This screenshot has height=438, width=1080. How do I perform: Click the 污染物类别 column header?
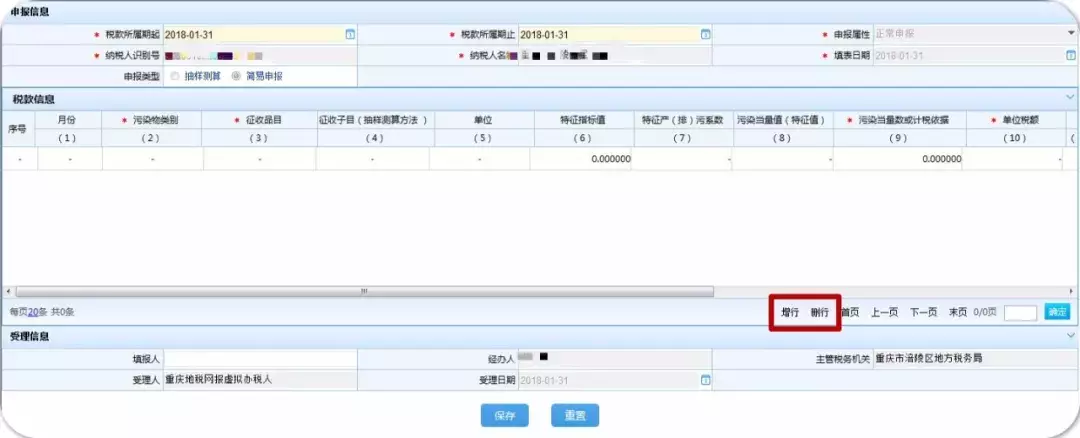(152, 120)
